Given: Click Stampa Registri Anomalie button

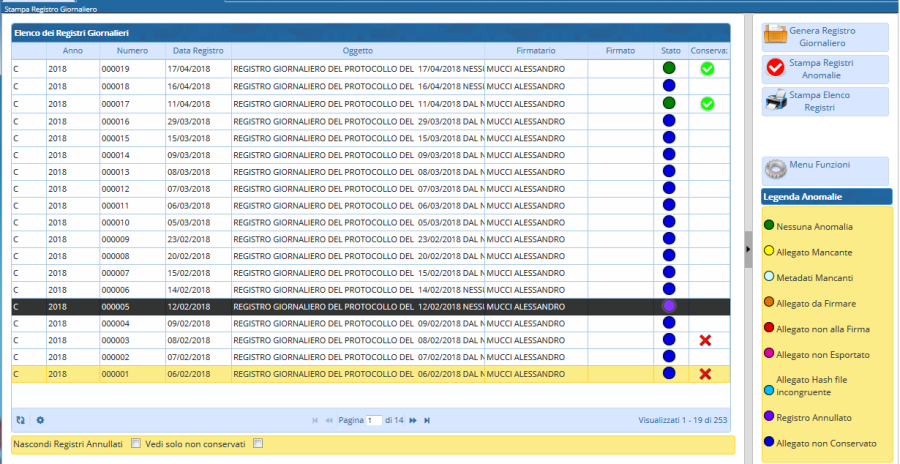Looking at the screenshot, I should [825, 69].
